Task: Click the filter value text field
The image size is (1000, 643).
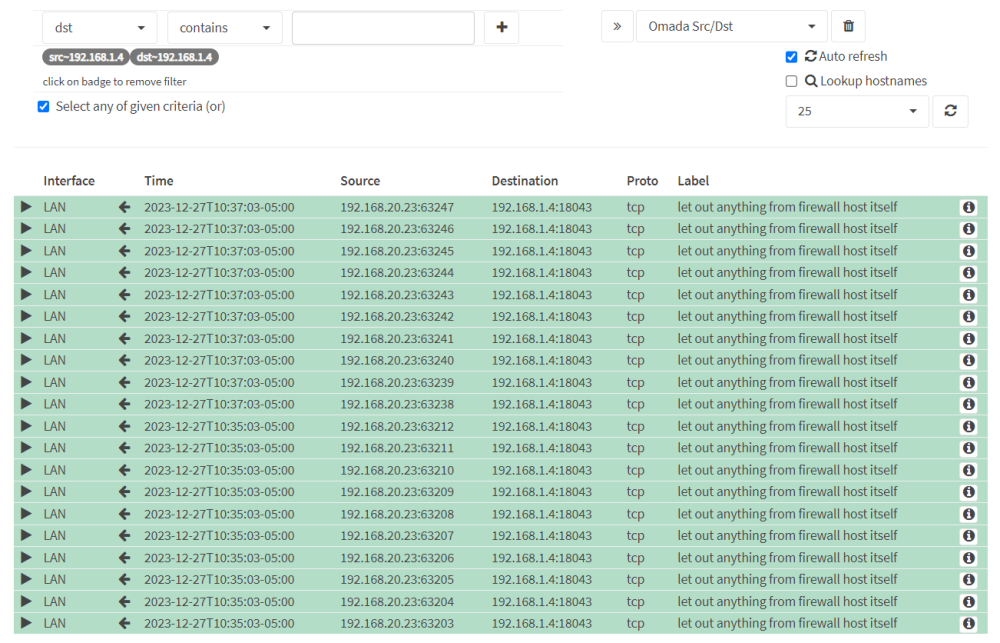Action: 383,27
